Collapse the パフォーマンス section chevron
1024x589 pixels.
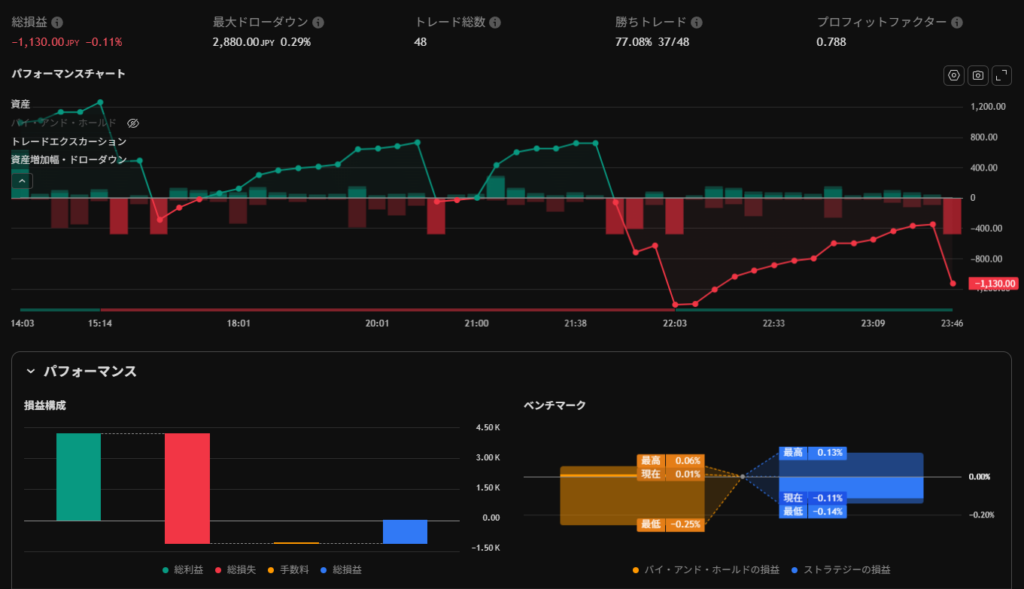click(30, 371)
